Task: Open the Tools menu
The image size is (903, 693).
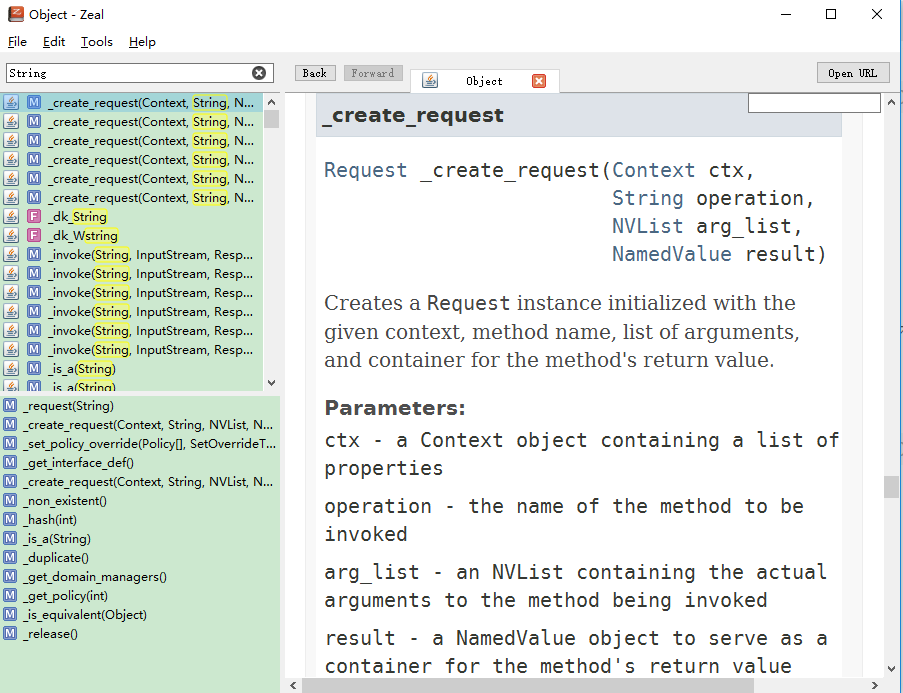Action: tap(96, 42)
